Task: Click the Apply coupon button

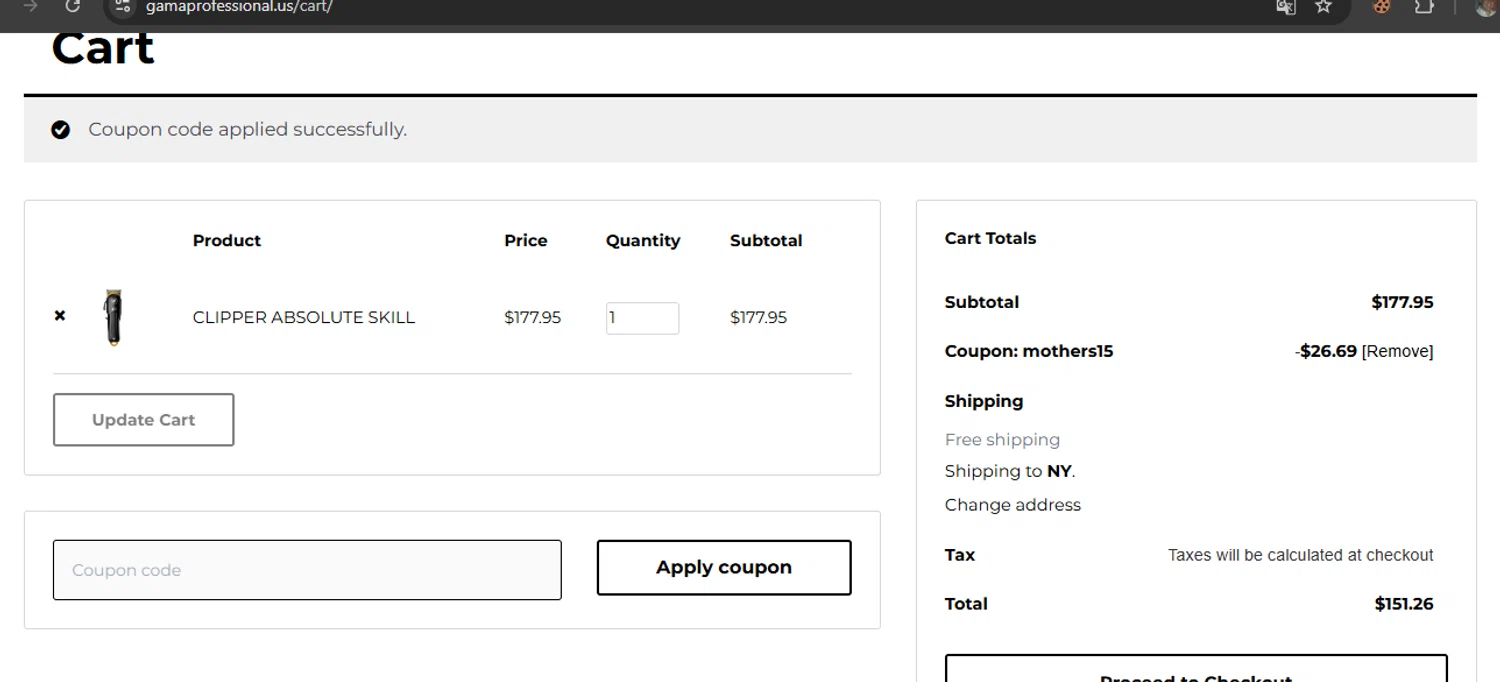Action: 724,568
